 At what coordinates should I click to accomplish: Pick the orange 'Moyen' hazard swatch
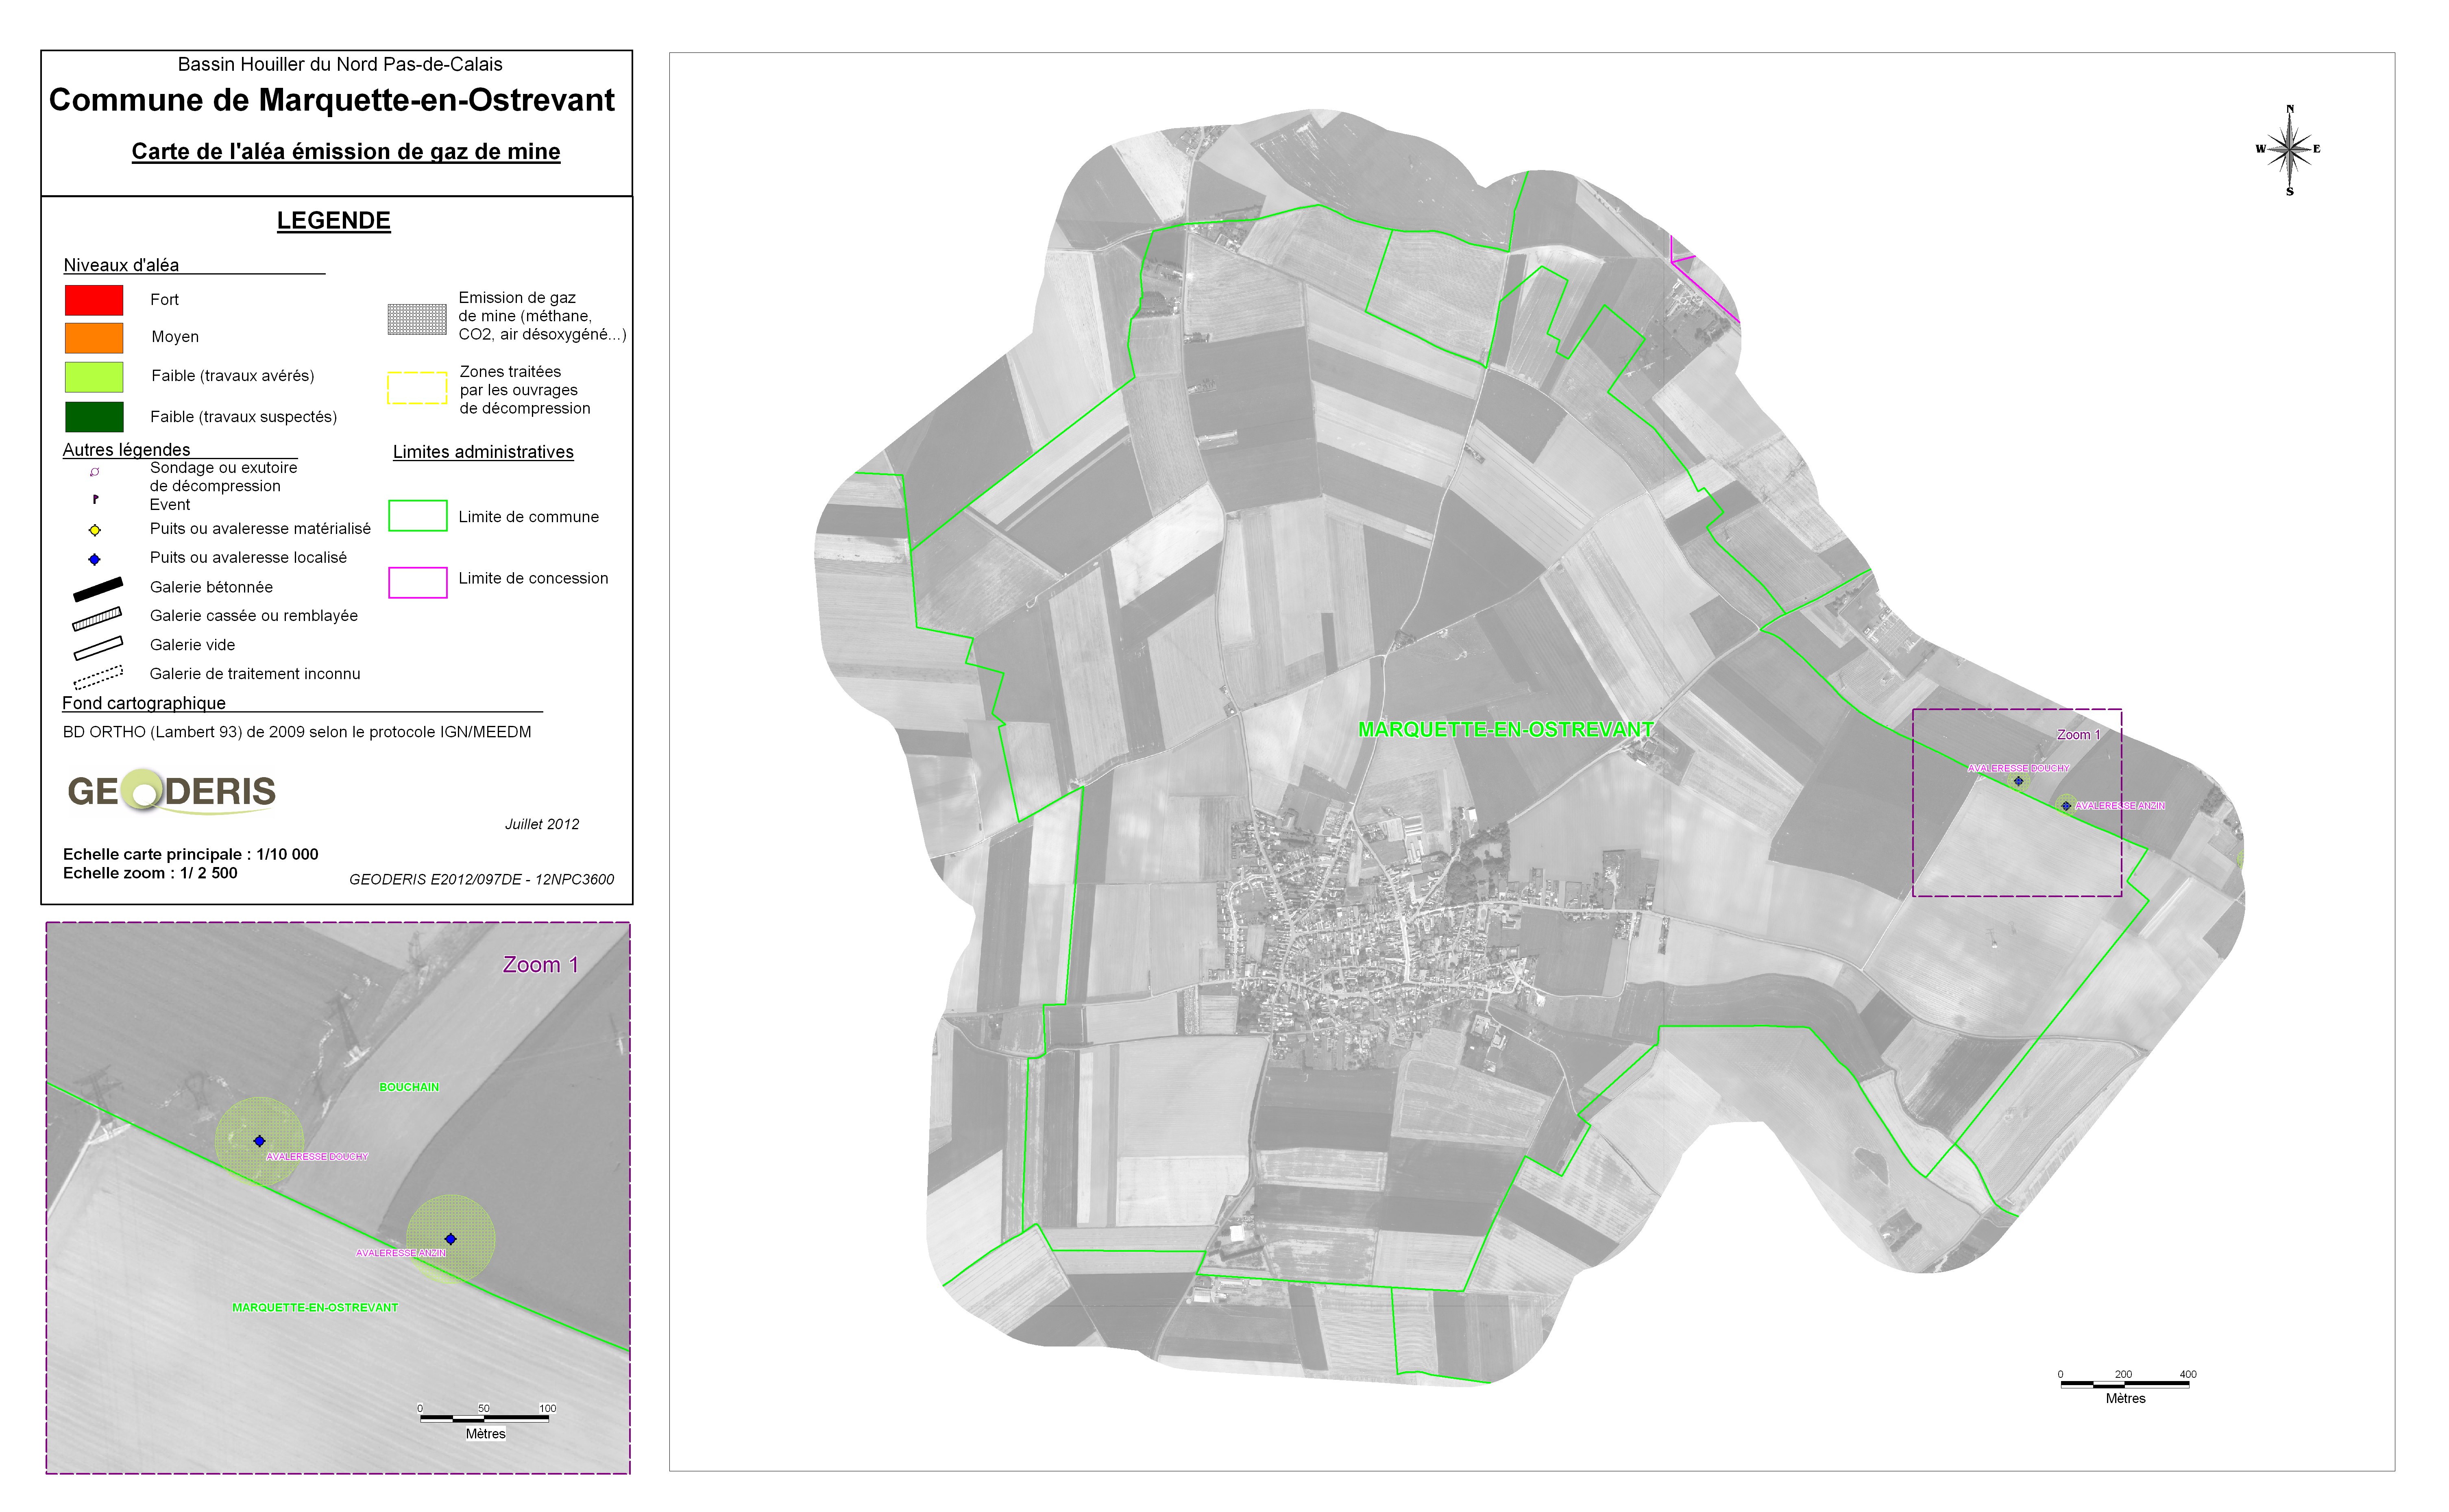click(94, 338)
